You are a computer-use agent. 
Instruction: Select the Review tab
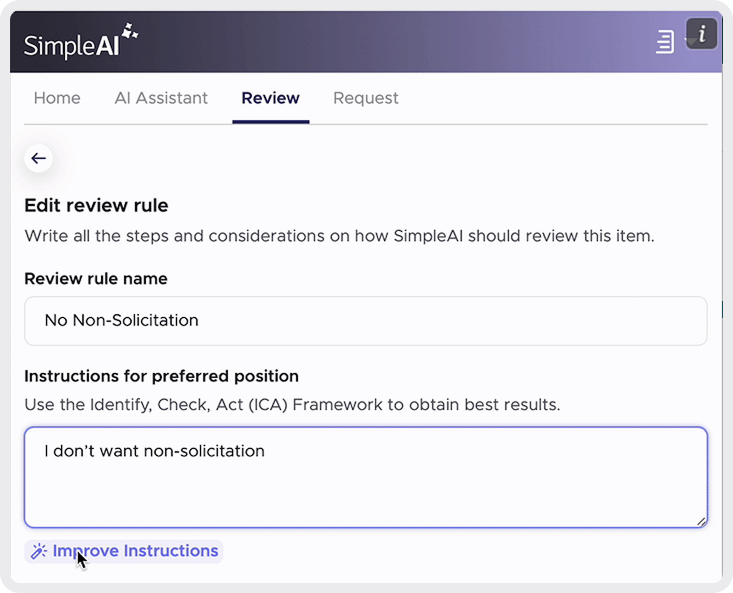coord(271,98)
